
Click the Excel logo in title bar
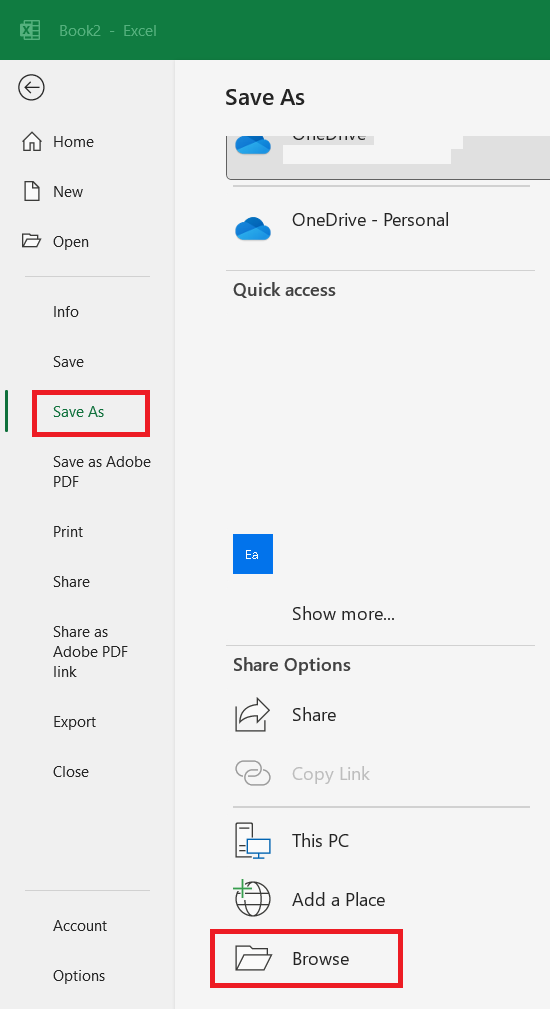[30, 30]
